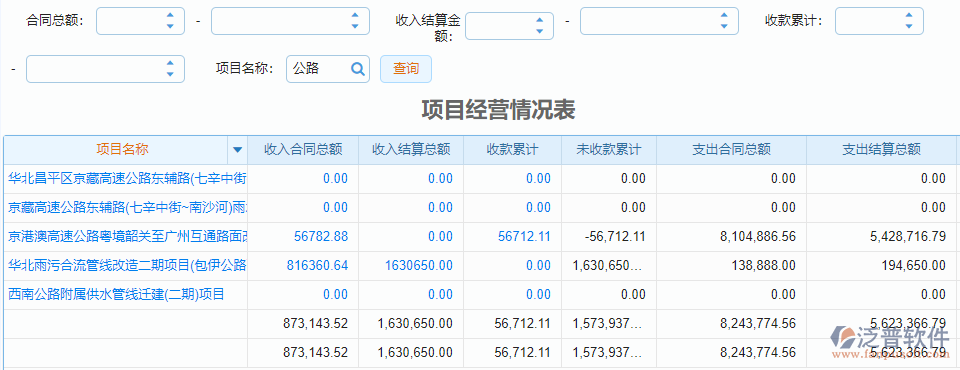960x370 pixels.
Task: Open project 京藏高速公路东辅路(七辛中街~南沙河)
Action: (x=127, y=208)
